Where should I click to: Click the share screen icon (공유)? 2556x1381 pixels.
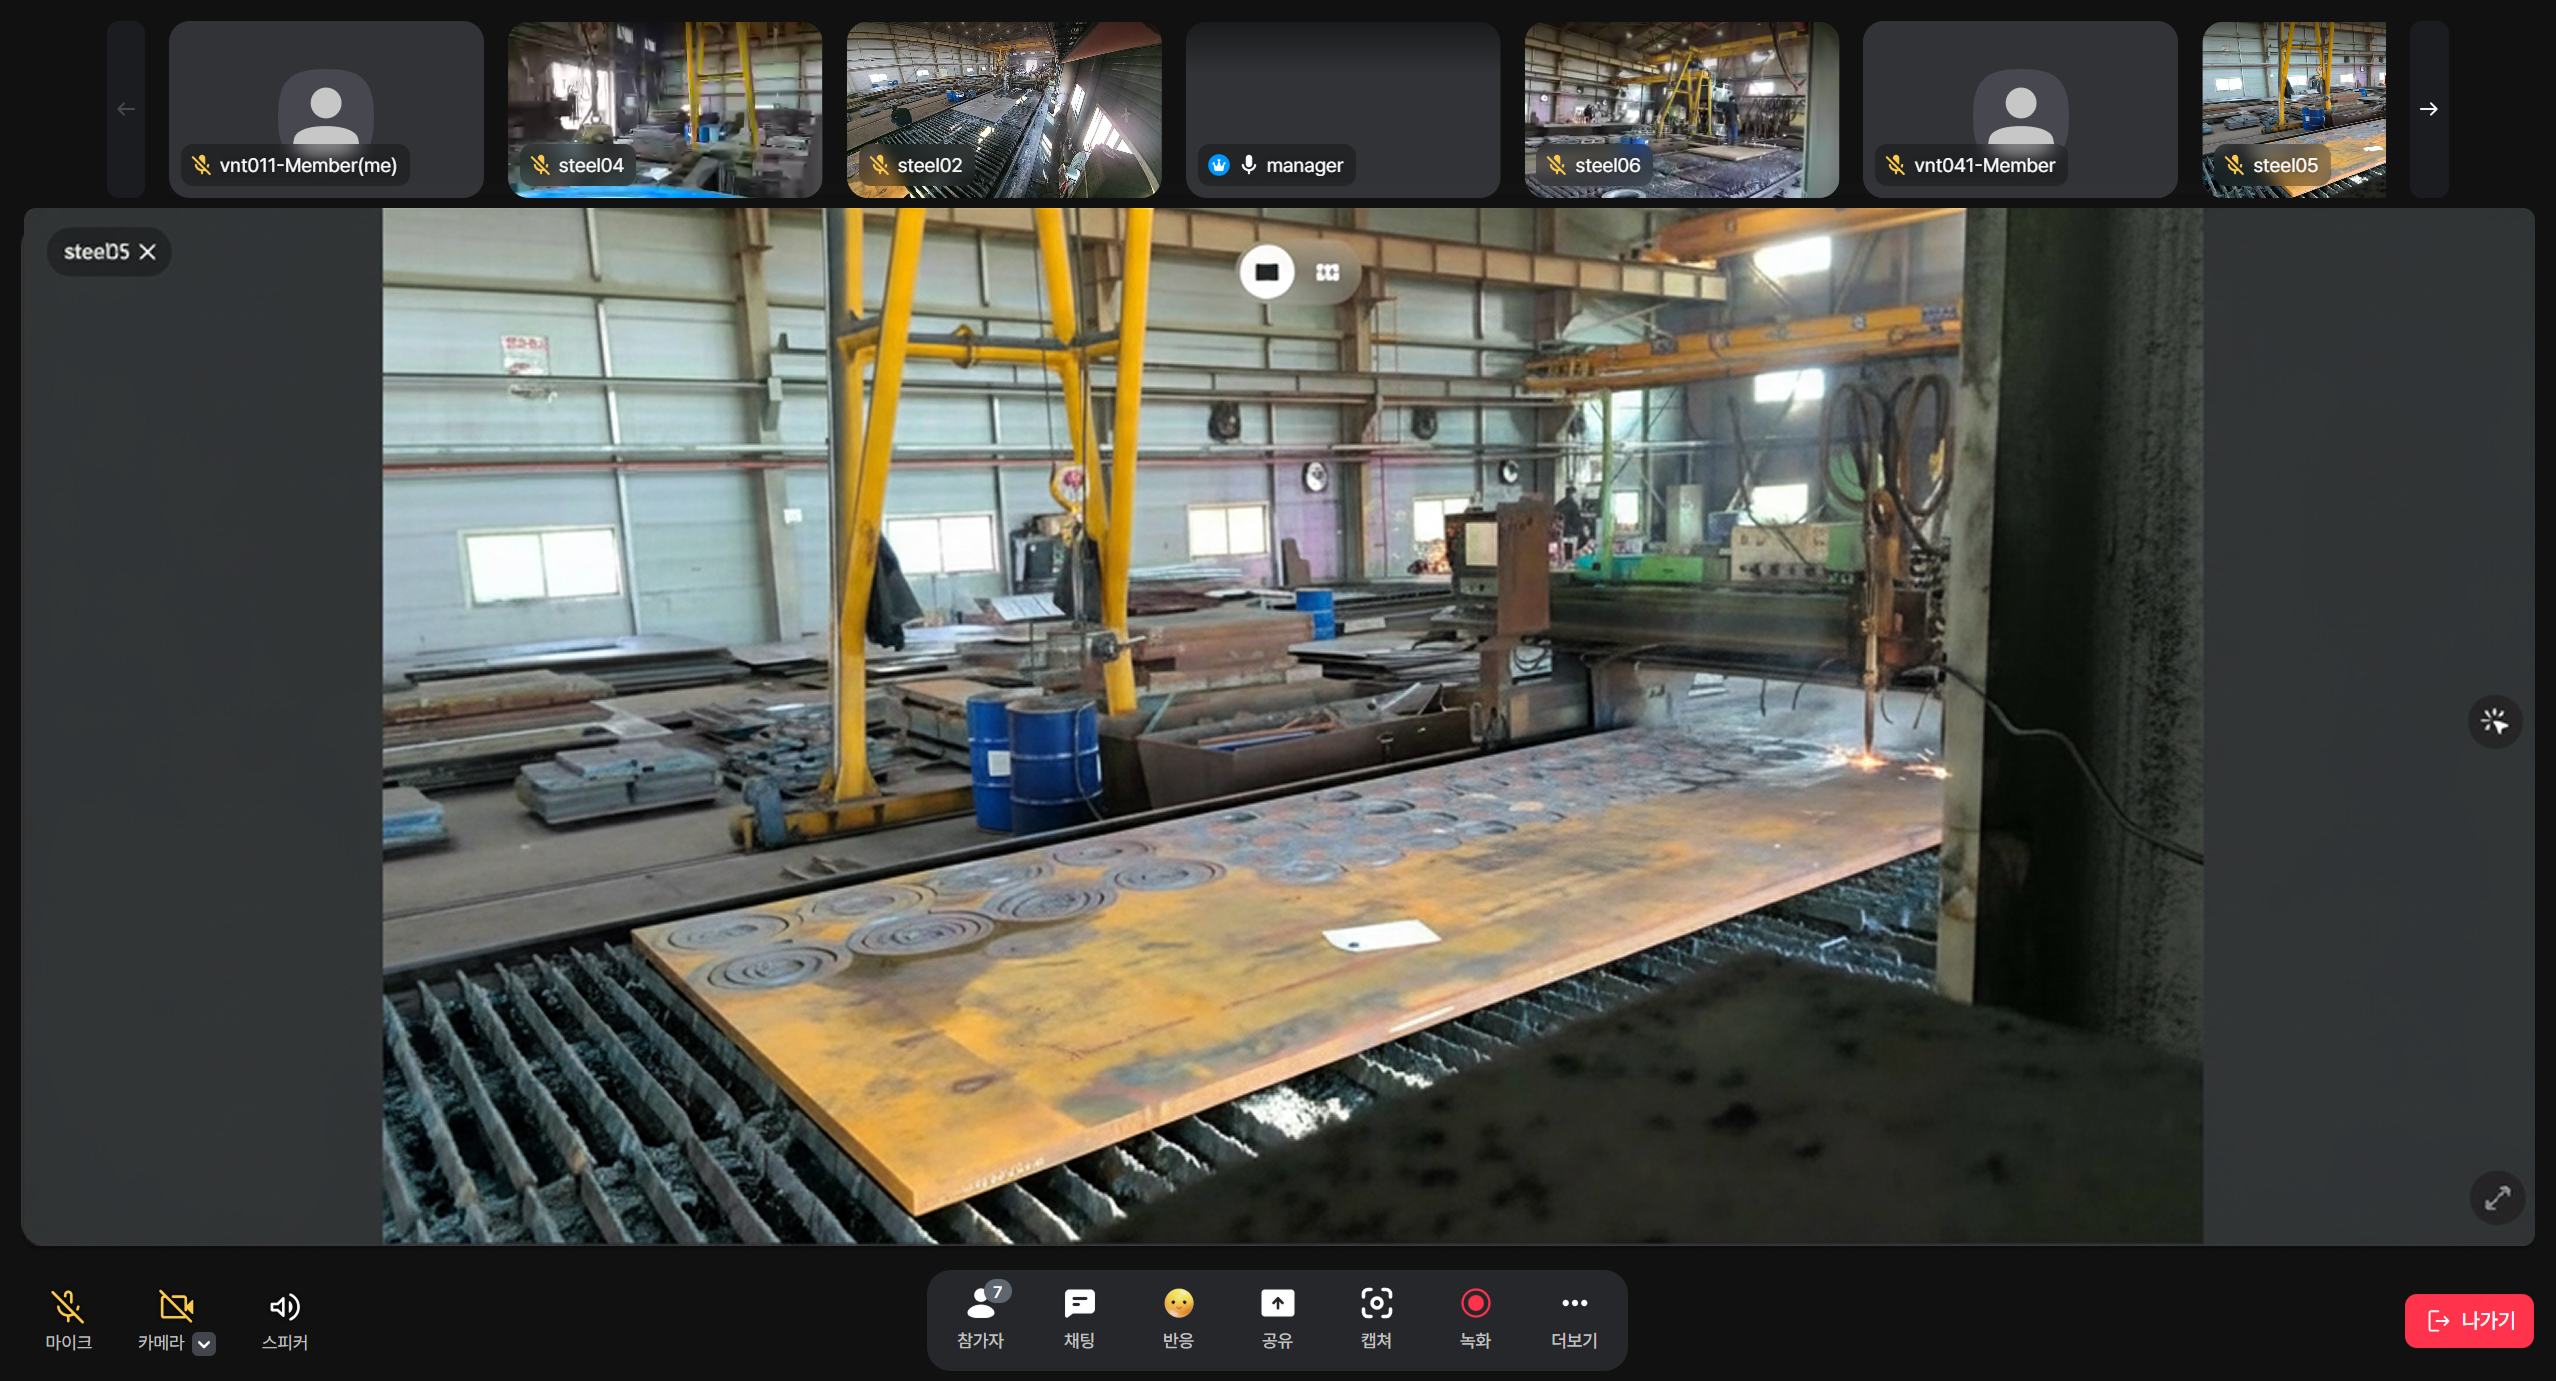[x=1277, y=1318]
